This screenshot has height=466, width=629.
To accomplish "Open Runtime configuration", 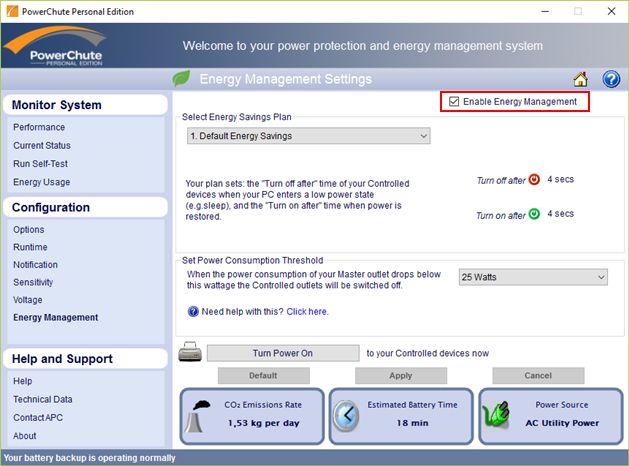I will point(30,247).
